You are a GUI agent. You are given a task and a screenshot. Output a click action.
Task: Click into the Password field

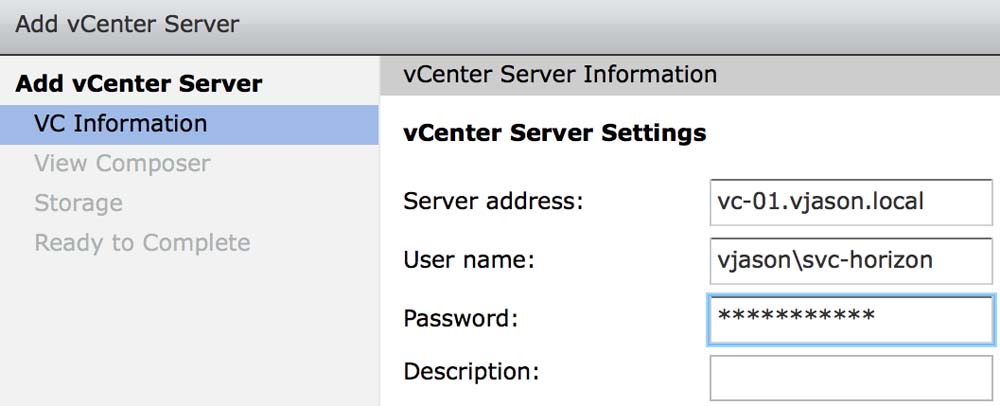[x=850, y=319]
